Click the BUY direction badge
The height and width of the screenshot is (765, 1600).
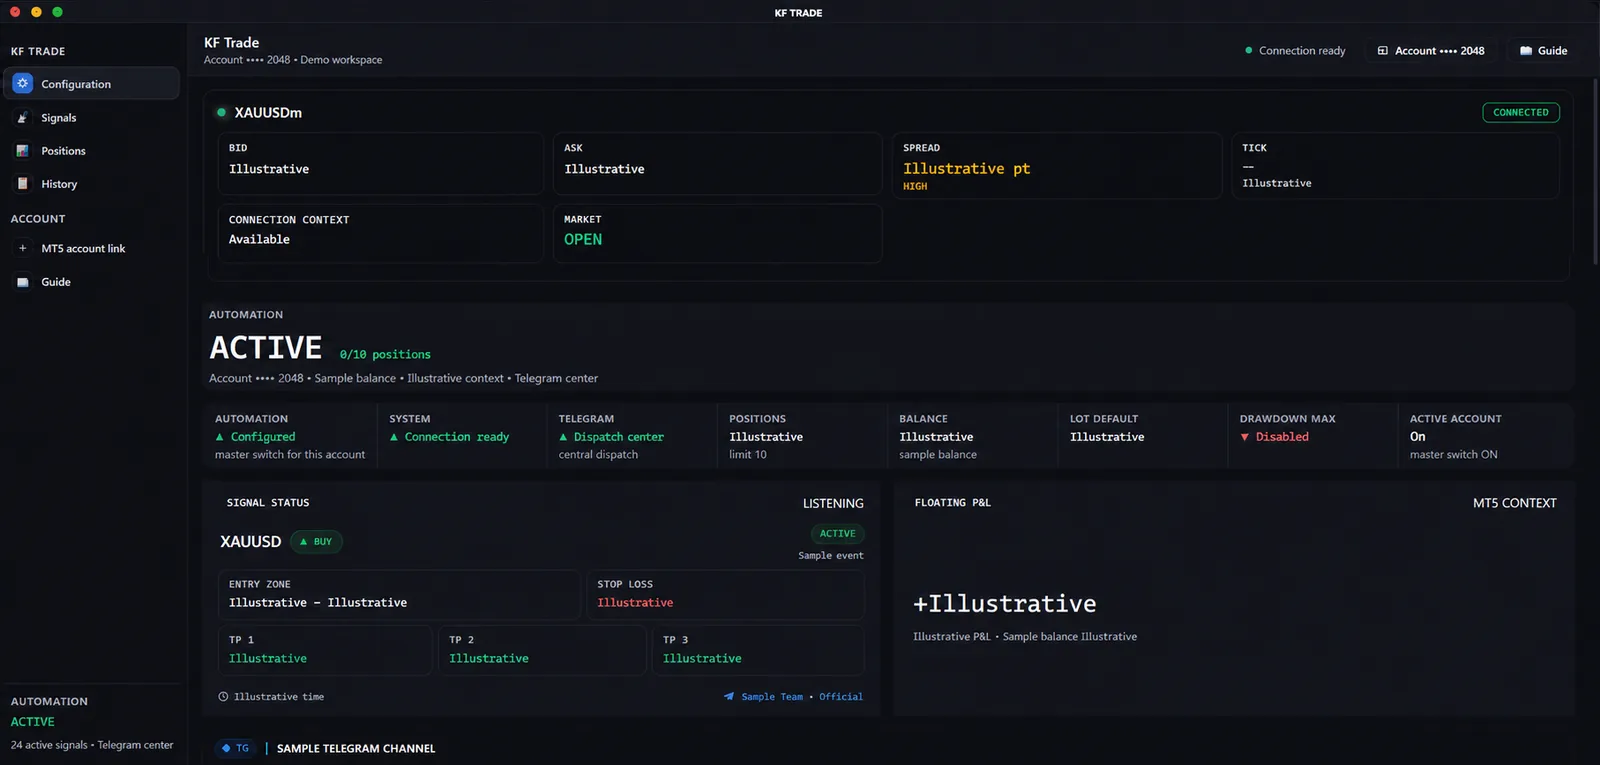pos(316,542)
